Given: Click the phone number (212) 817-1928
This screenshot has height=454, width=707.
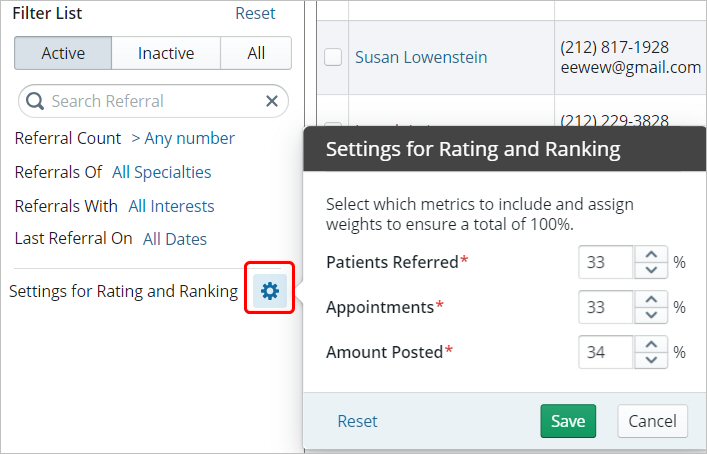Looking at the screenshot, I should 615,47.
